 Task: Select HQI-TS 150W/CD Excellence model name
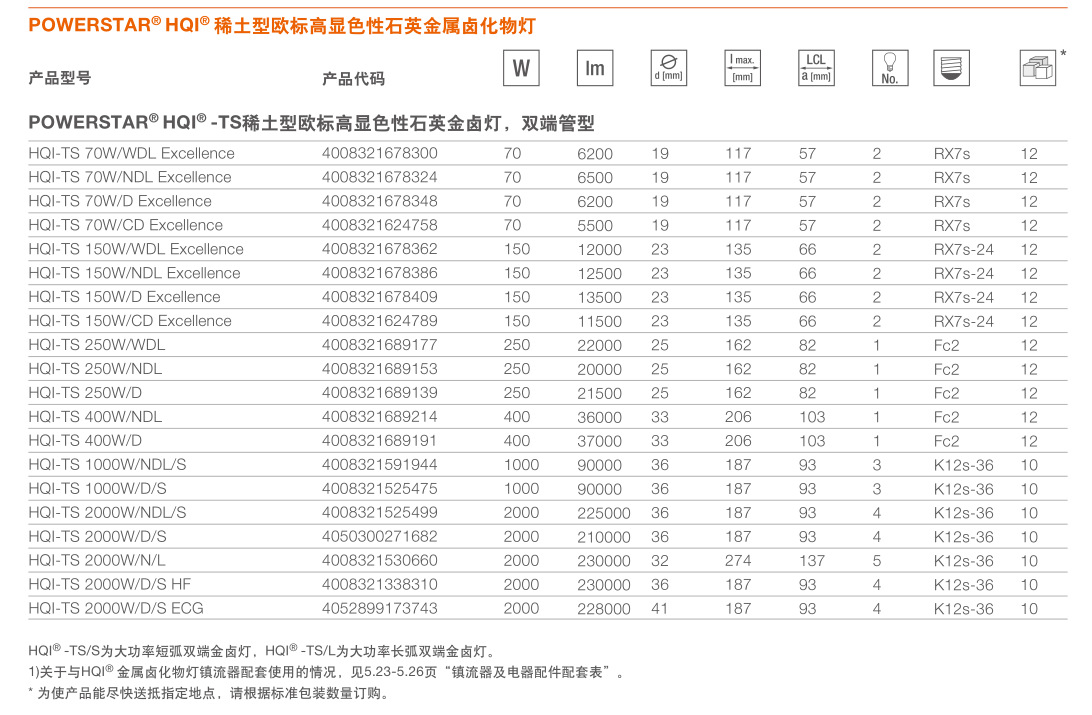click(130, 321)
